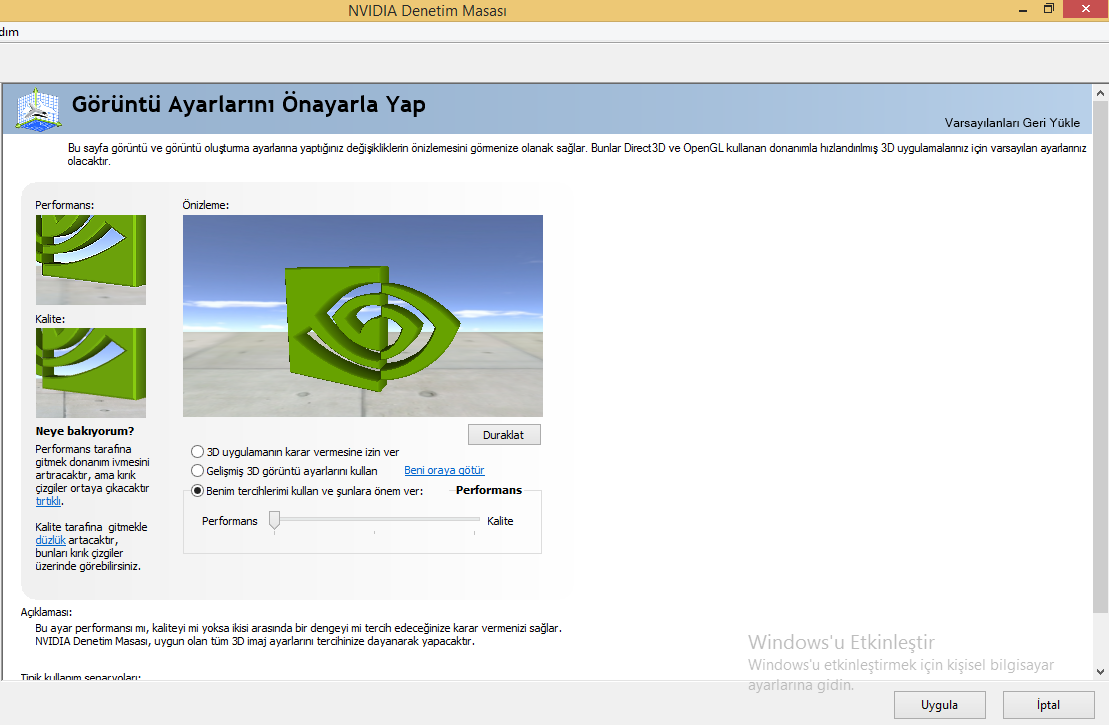
Task: Click the vertical scrollbar thumb
Action: point(1101,357)
